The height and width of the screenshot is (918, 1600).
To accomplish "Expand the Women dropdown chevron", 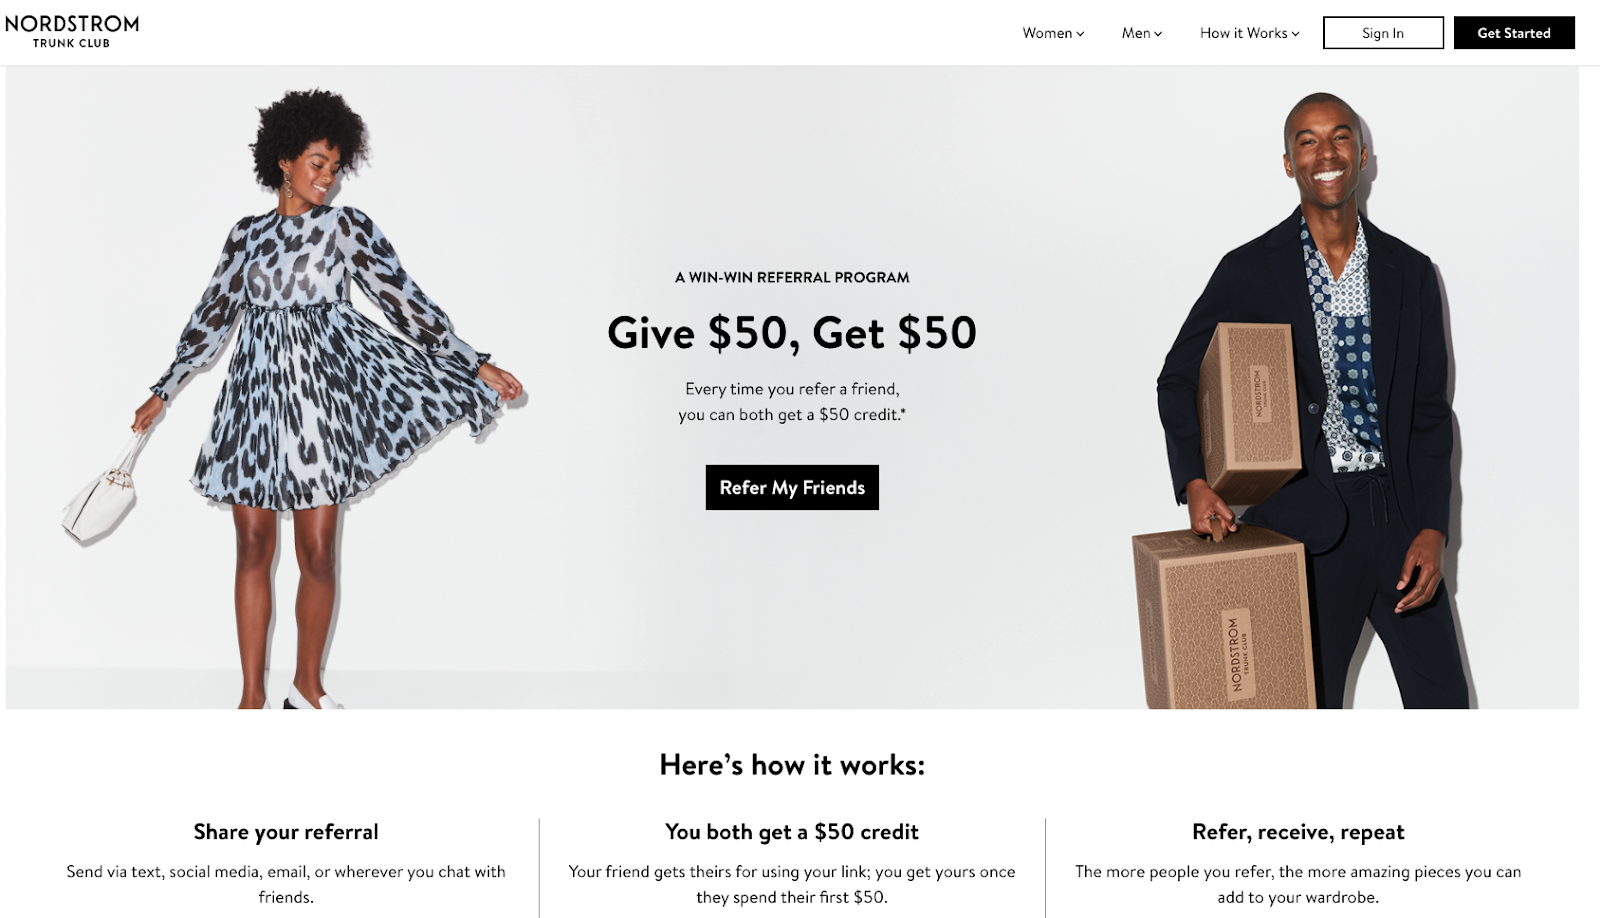I will (x=1080, y=34).
